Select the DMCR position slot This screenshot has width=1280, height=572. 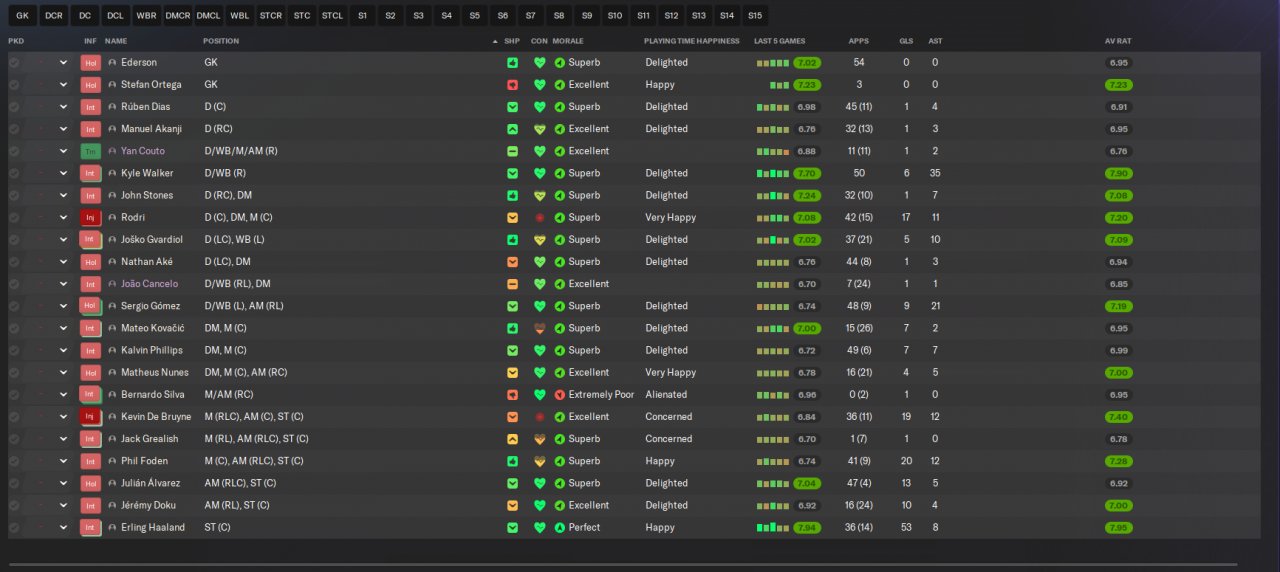pyautogui.click(x=178, y=16)
